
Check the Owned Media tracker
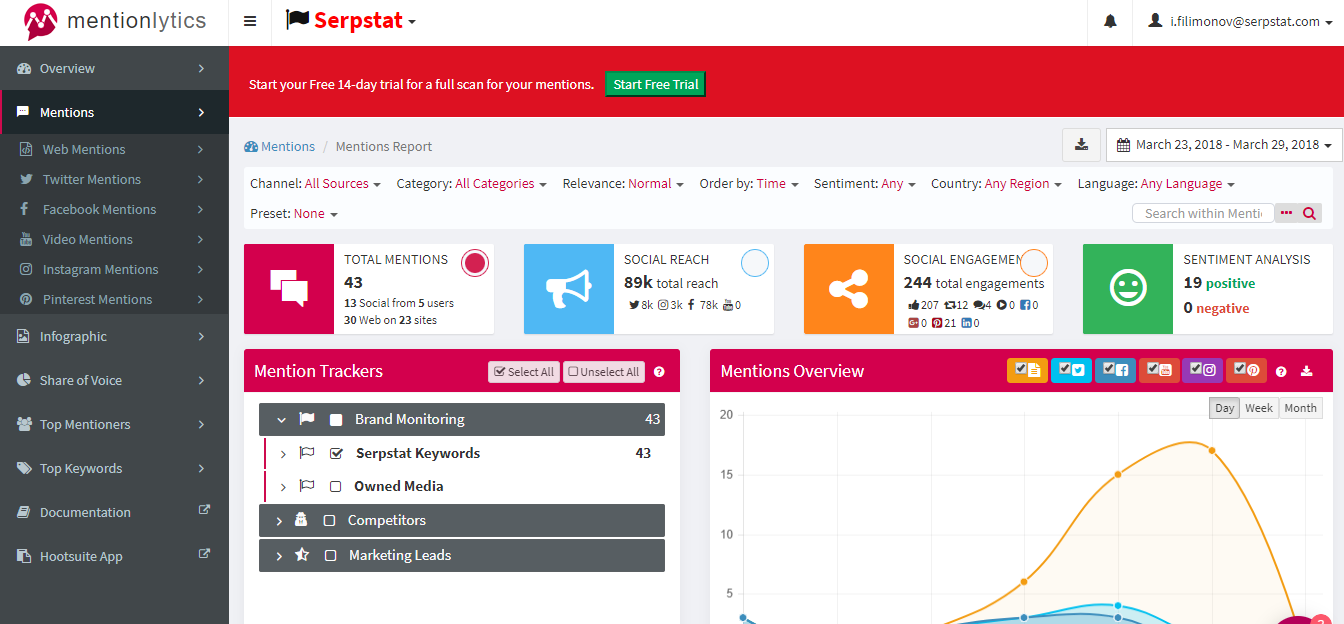coord(335,487)
